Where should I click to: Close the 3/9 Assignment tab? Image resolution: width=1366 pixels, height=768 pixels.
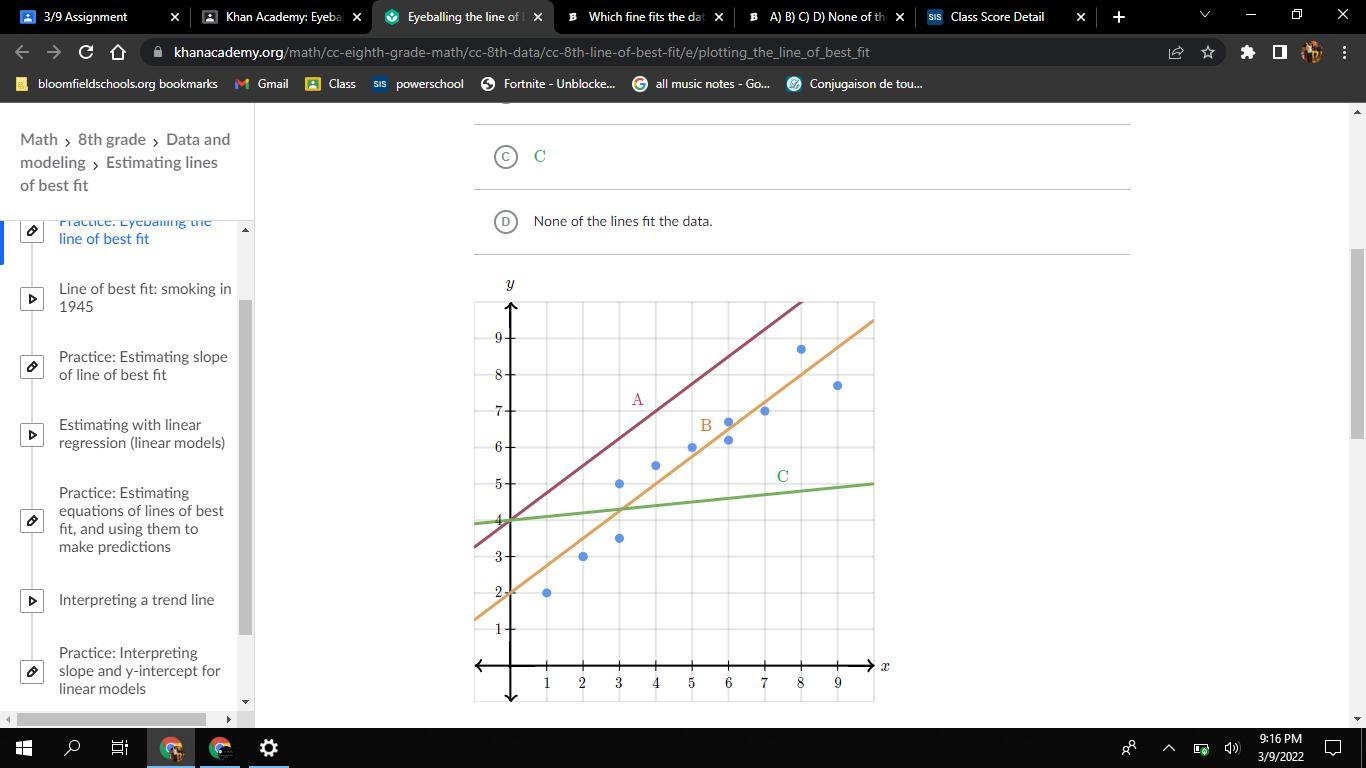tap(175, 17)
